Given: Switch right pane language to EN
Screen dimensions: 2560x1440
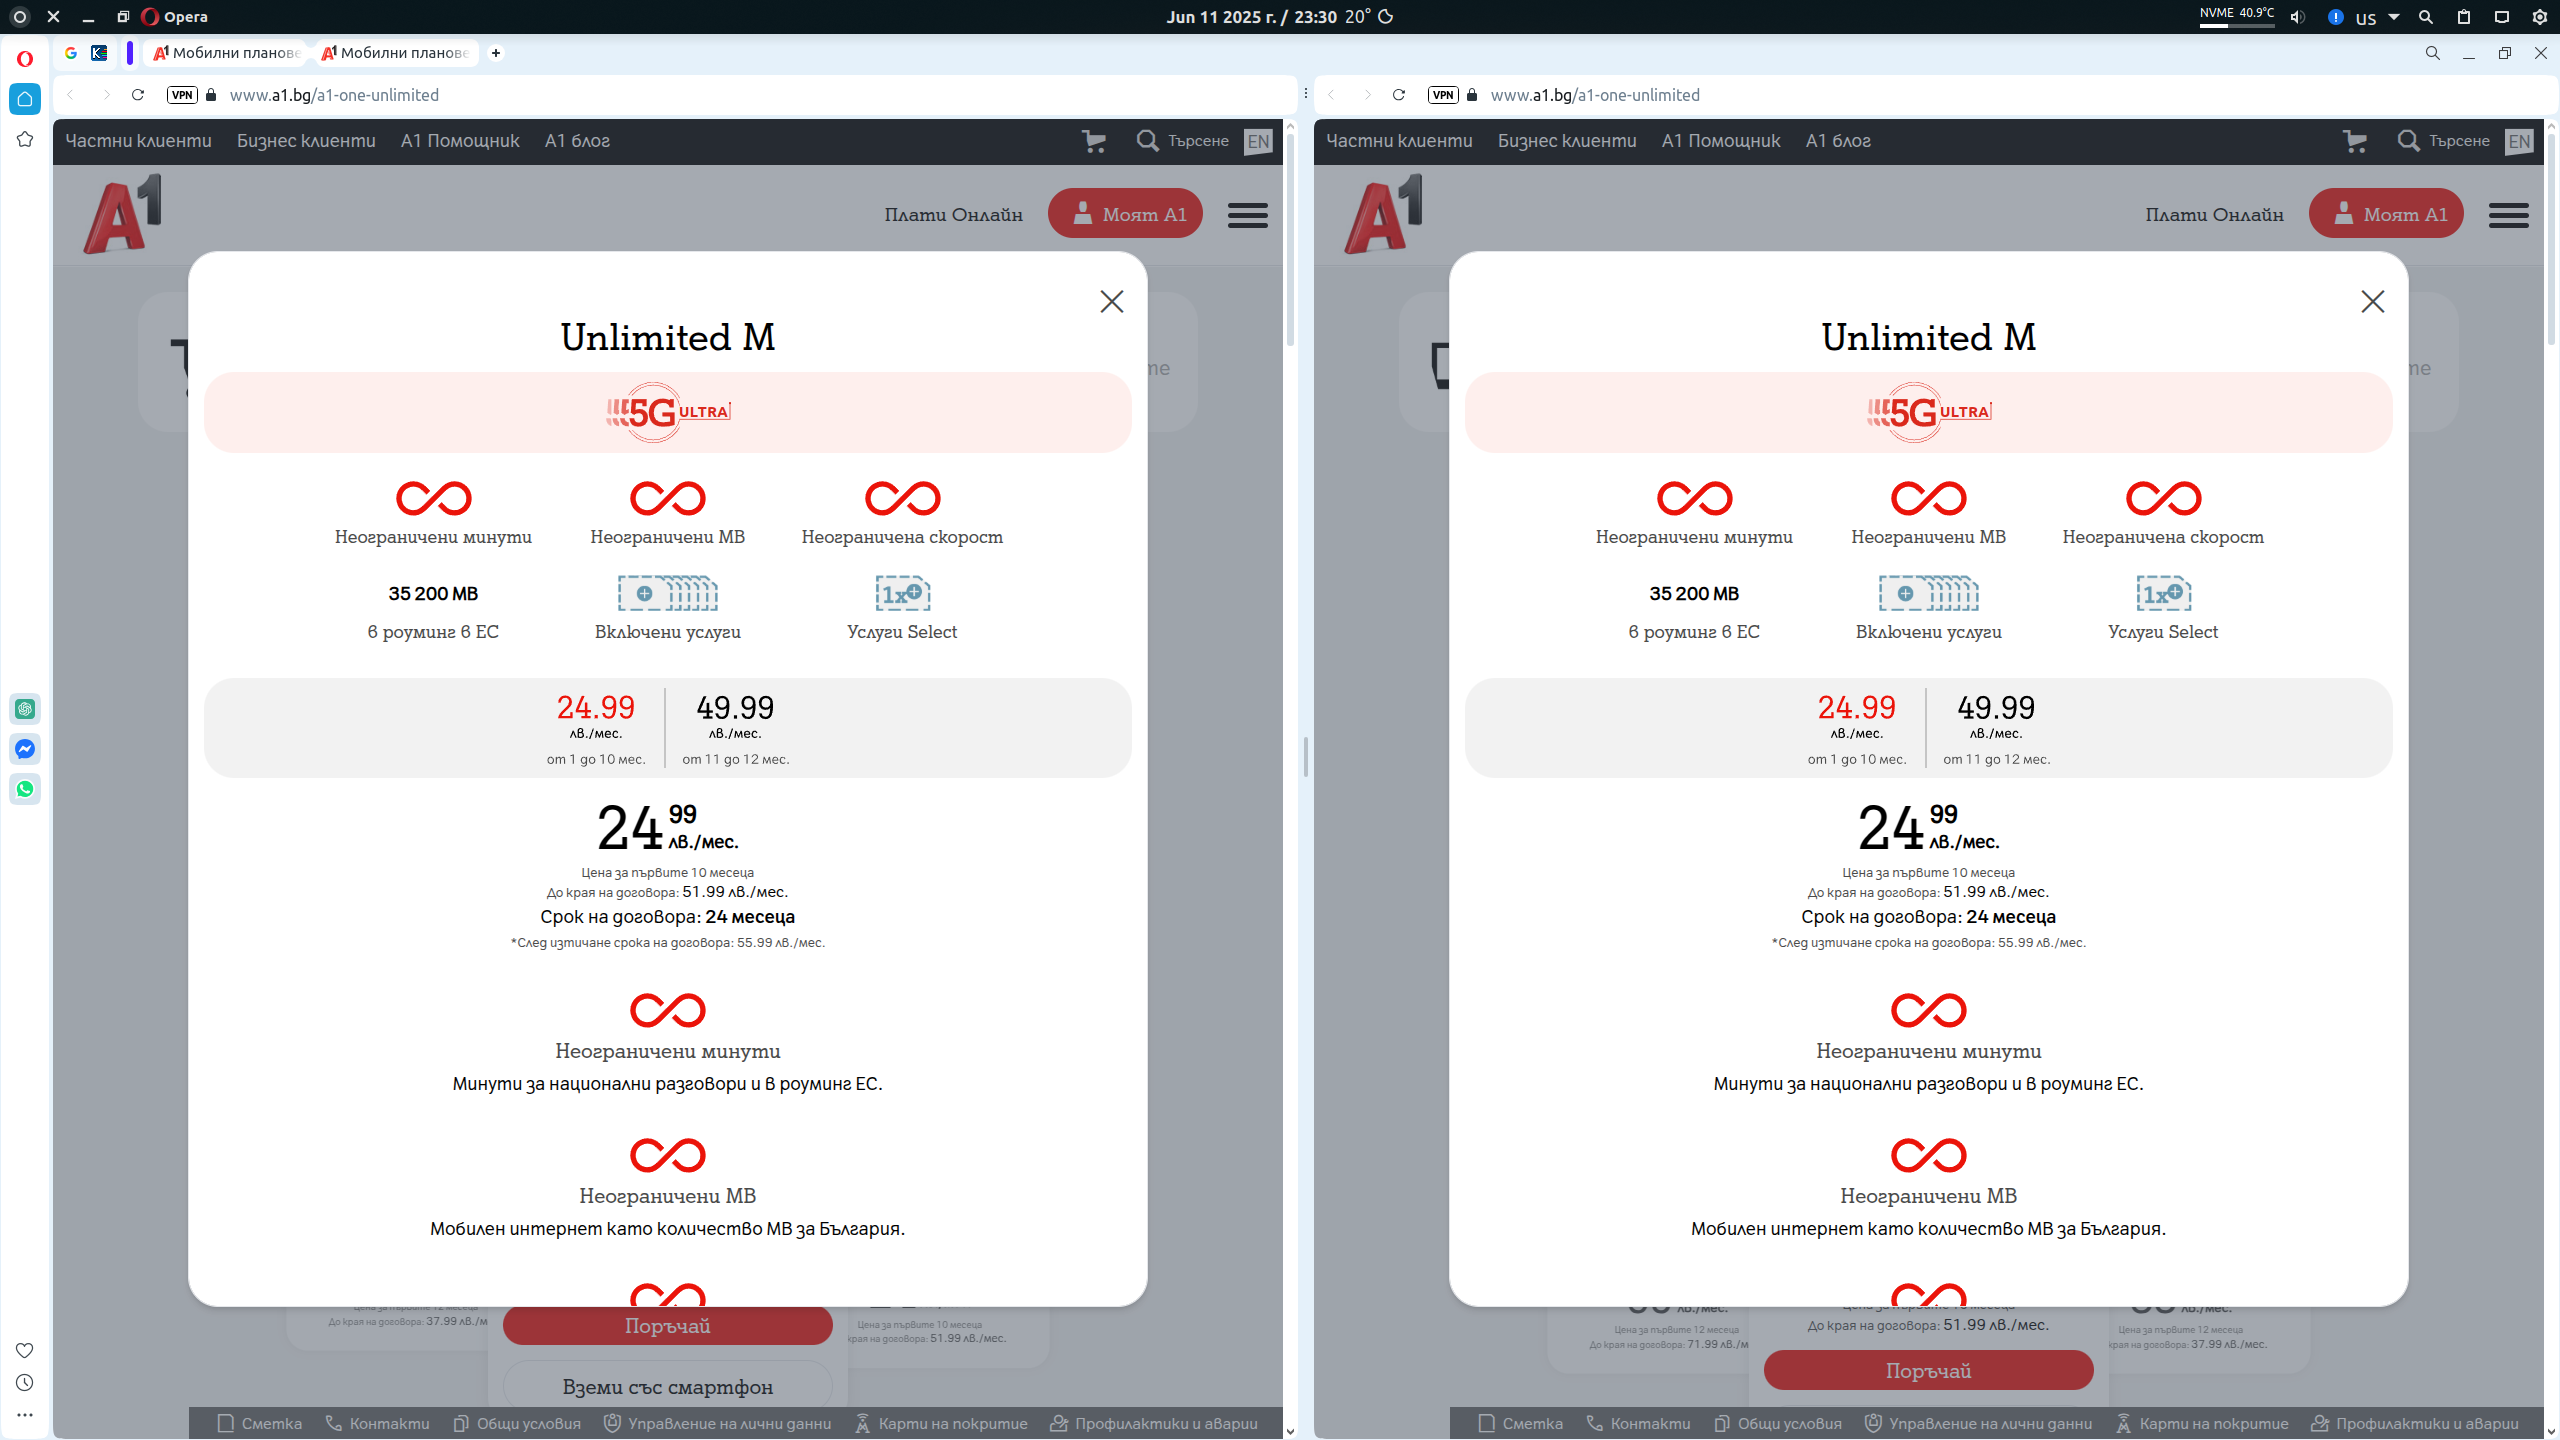Looking at the screenshot, I should click(2520, 141).
